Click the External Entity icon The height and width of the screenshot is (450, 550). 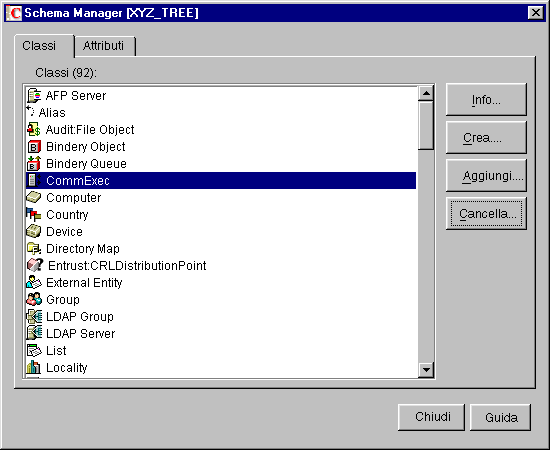34,282
